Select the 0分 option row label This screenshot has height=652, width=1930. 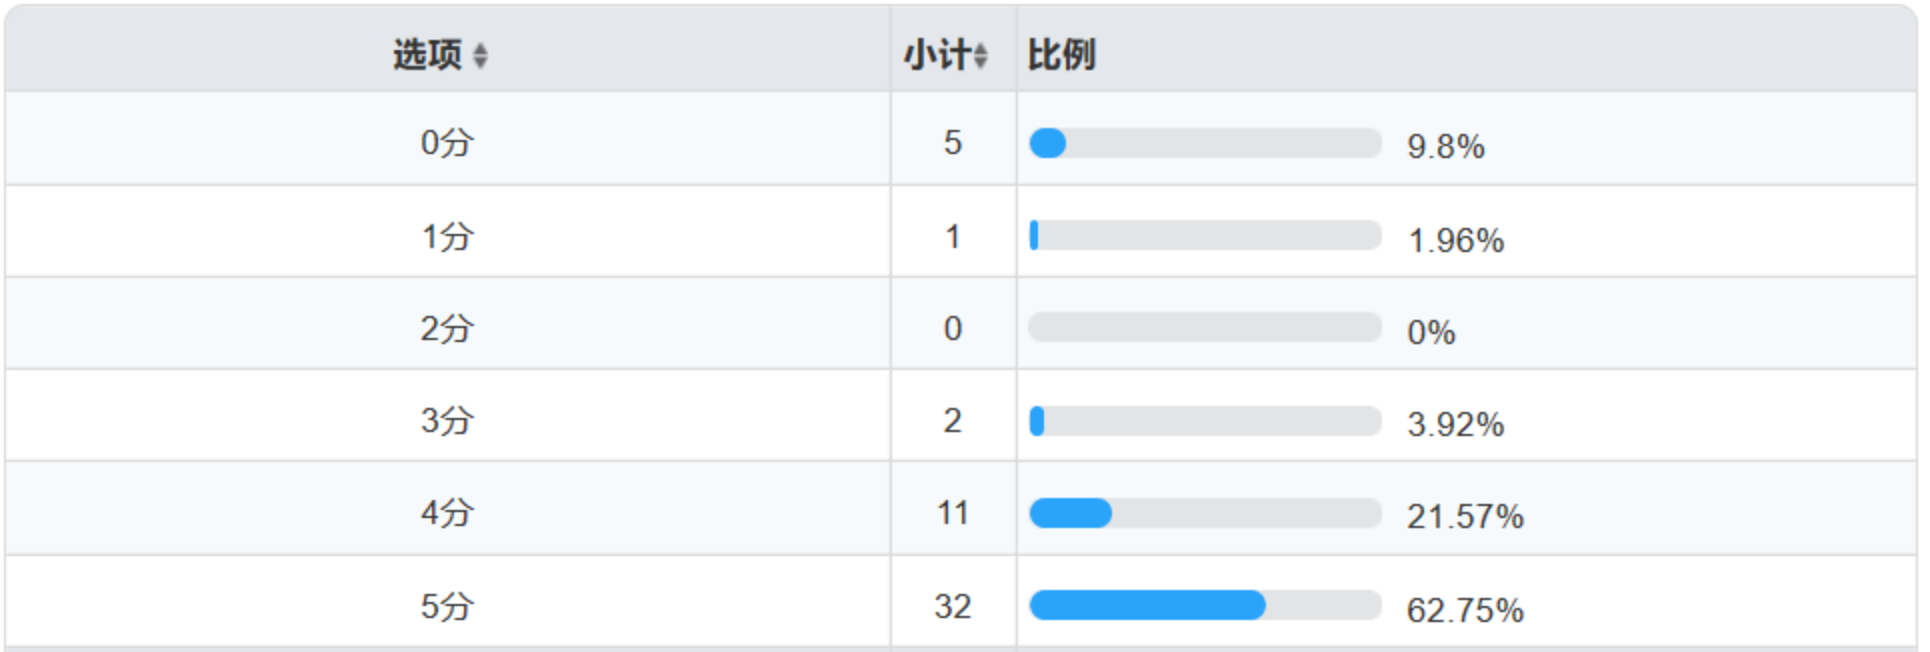pos(446,143)
